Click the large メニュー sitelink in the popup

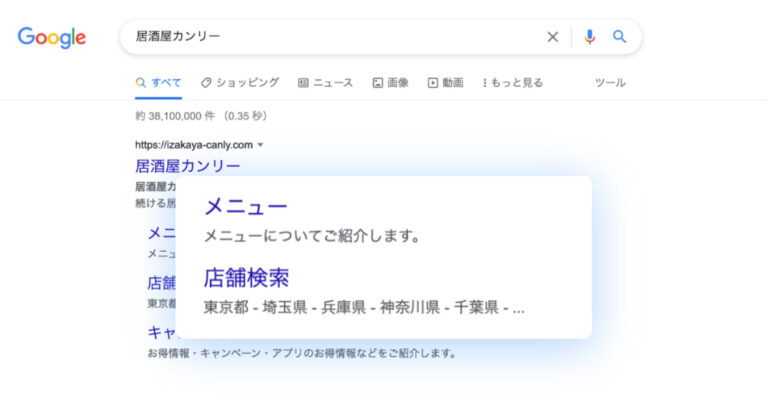(x=245, y=206)
